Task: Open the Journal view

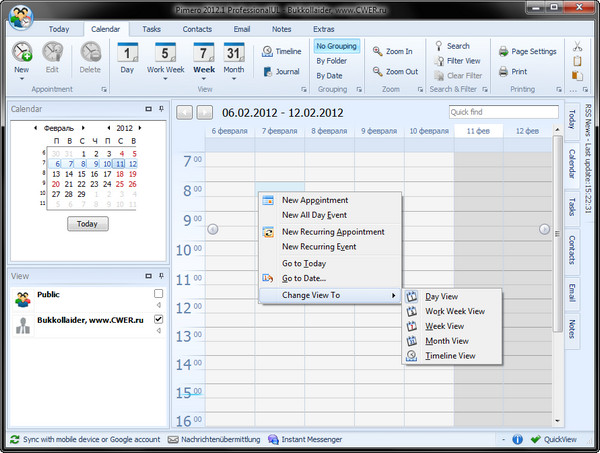Action: click(x=282, y=72)
